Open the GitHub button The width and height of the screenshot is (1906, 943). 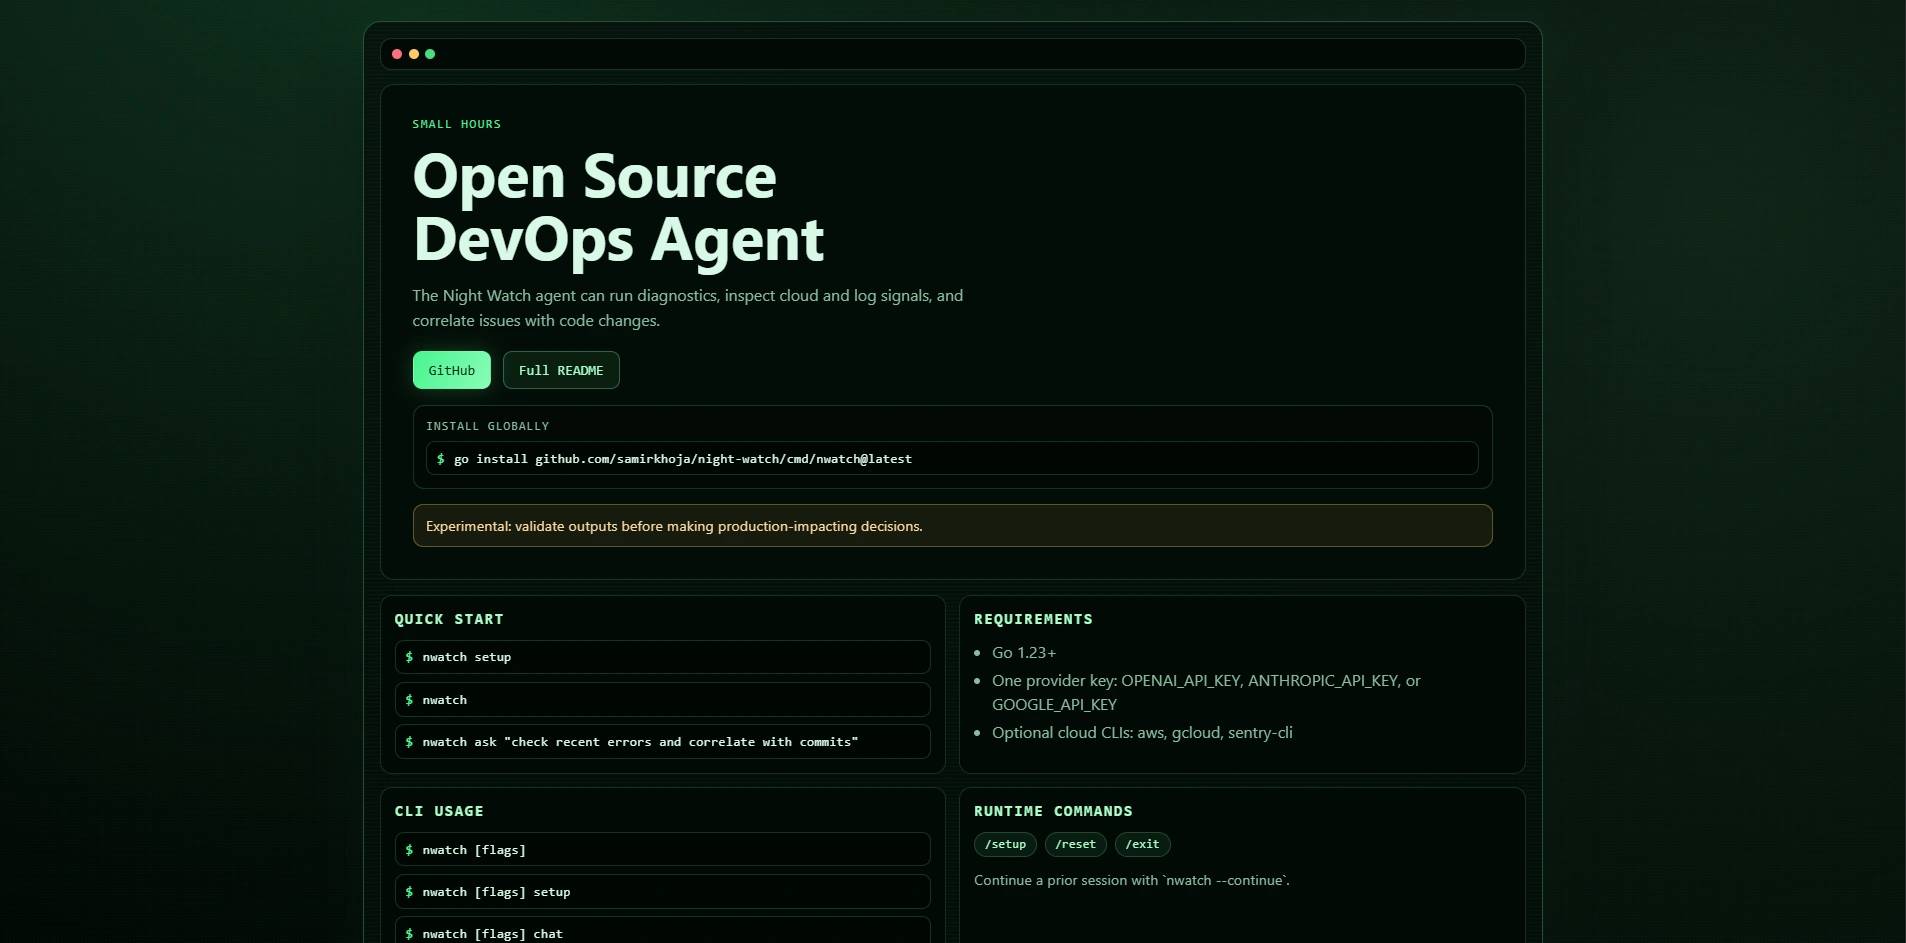[451, 370]
